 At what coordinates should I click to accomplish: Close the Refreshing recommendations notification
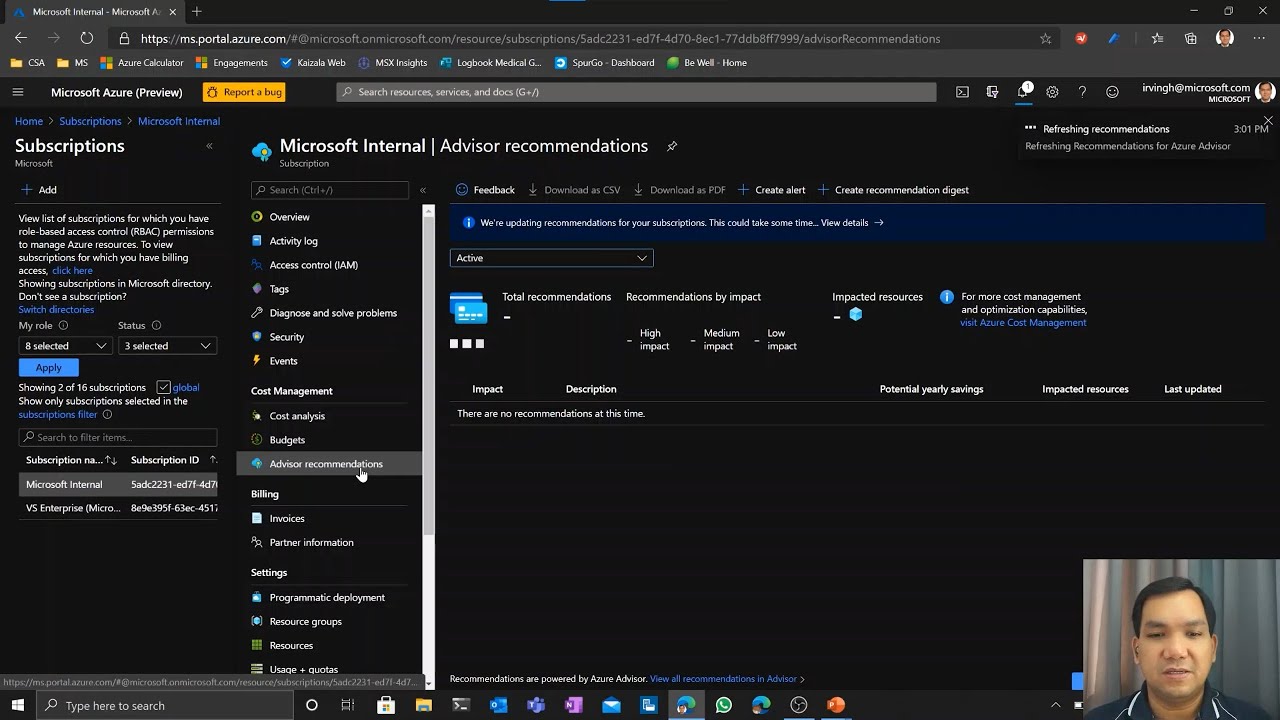click(x=1268, y=121)
